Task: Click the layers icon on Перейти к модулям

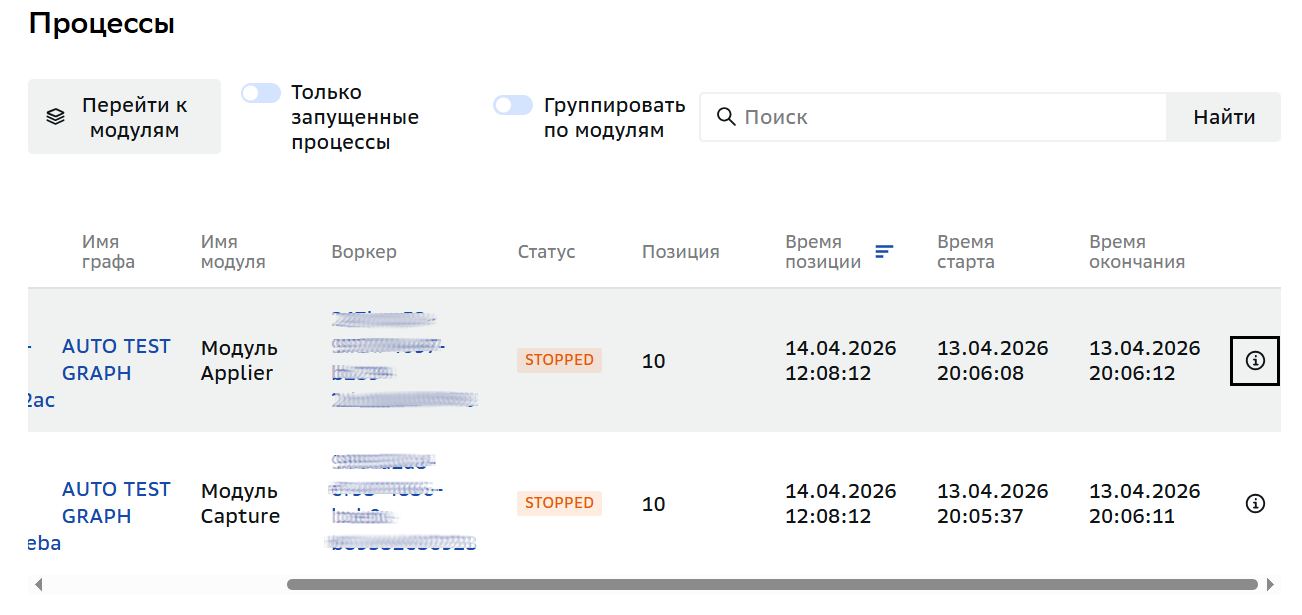Action: 56,117
